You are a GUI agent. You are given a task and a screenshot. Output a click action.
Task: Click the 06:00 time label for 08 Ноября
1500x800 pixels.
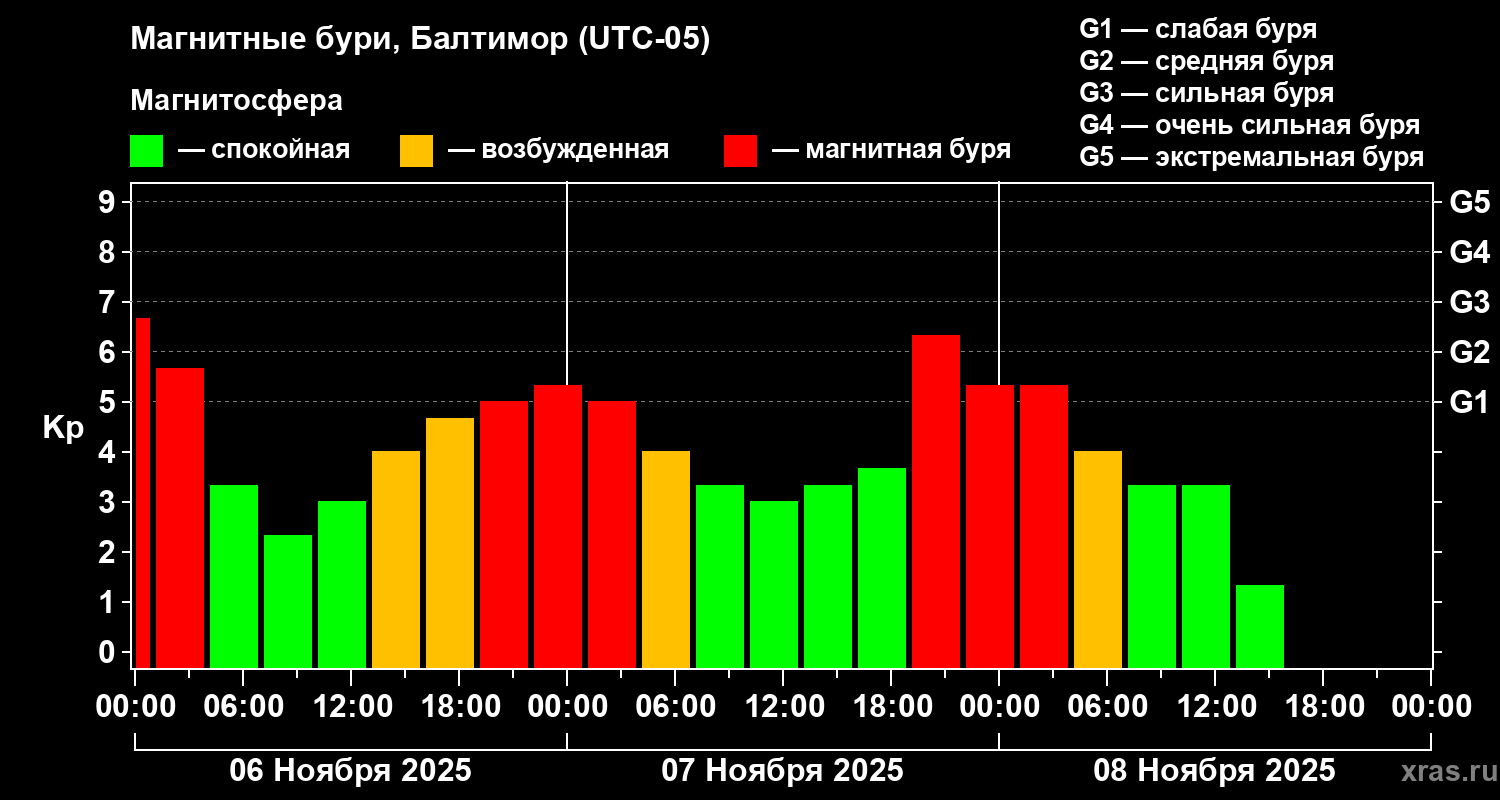[1107, 707]
